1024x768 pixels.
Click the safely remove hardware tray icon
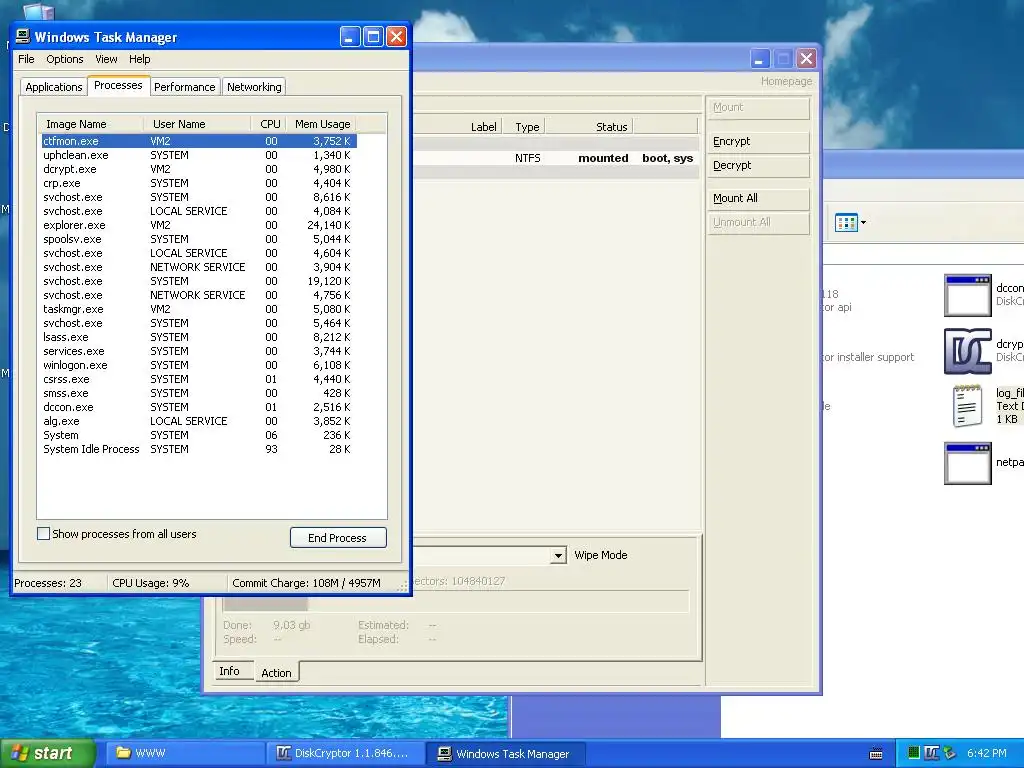pyautogui.click(x=950, y=753)
